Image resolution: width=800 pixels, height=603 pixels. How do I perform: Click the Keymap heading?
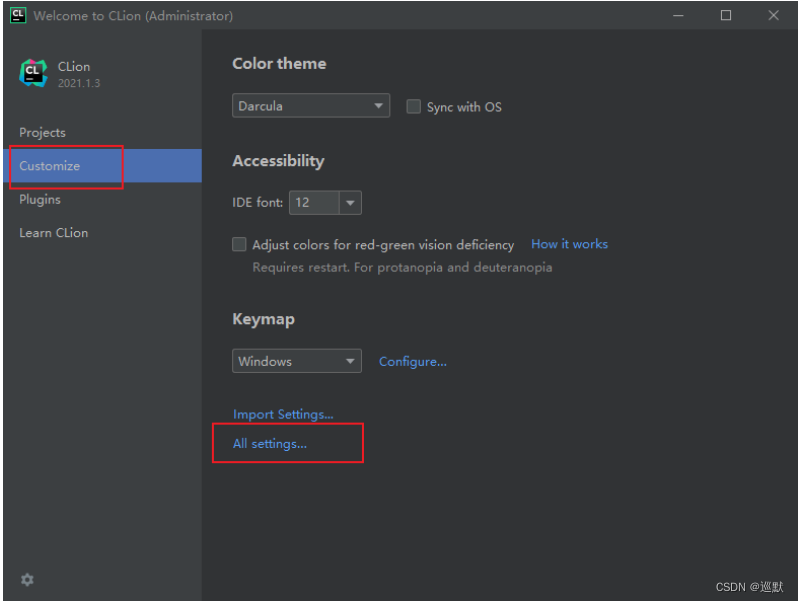click(x=263, y=319)
